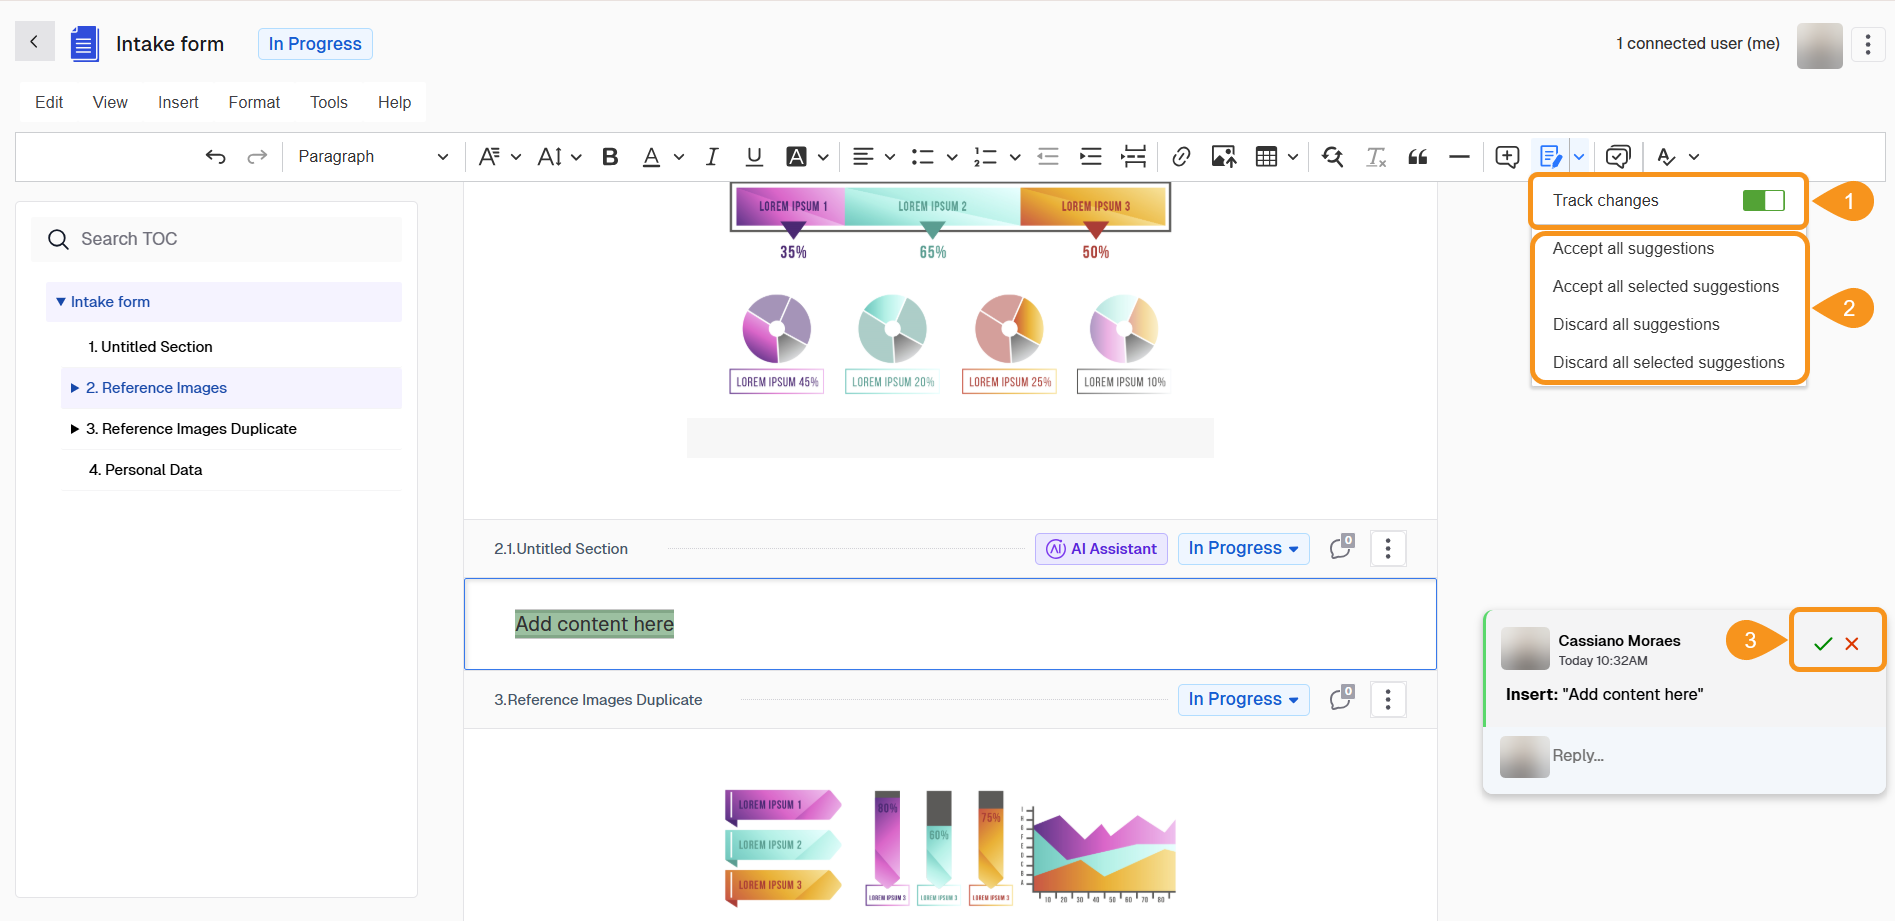Open the Format menu
1895x921 pixels.
254,102
